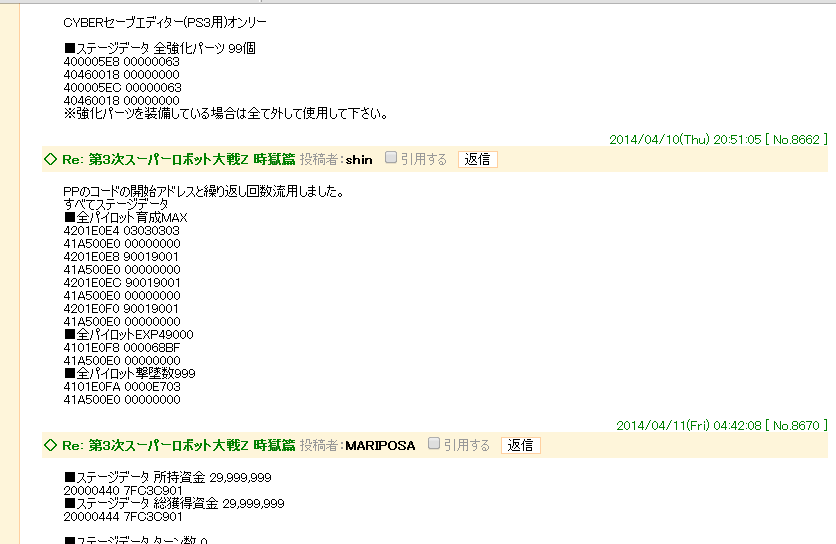Open MARIPOSA's post title Re: 第3次スーパーロボット大戦Z

pos(179,445)
